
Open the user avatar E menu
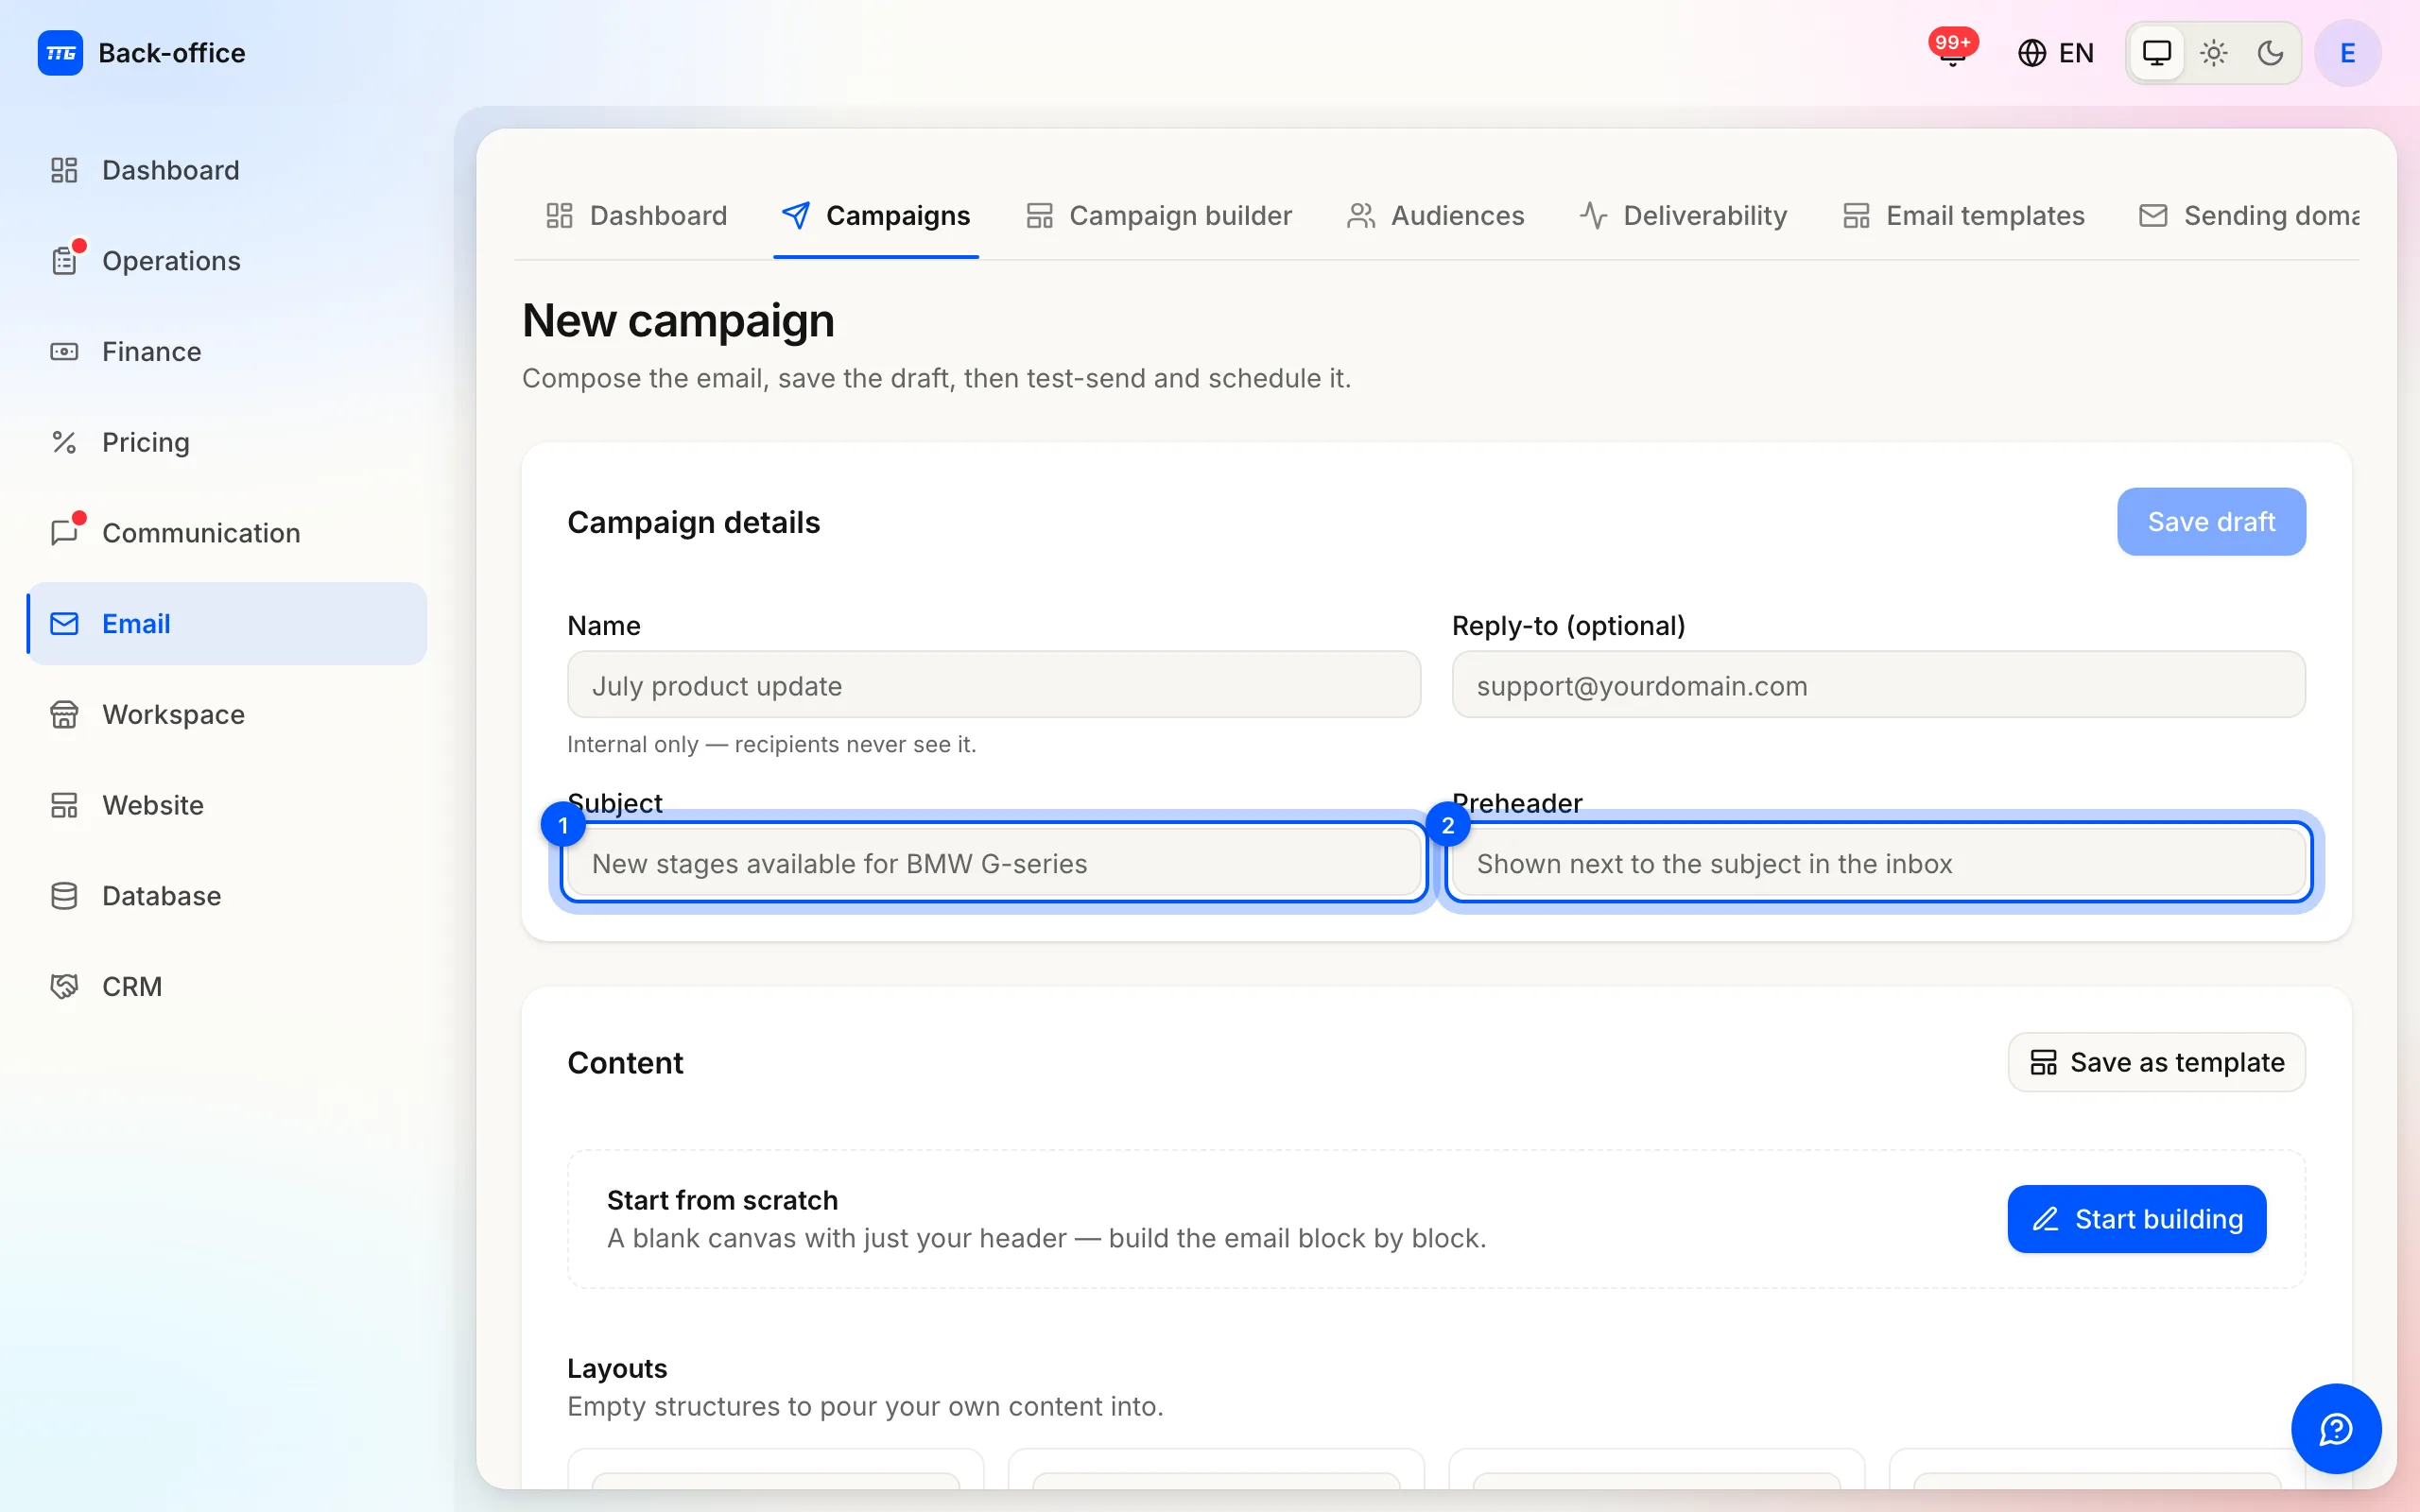[2347, 53]
